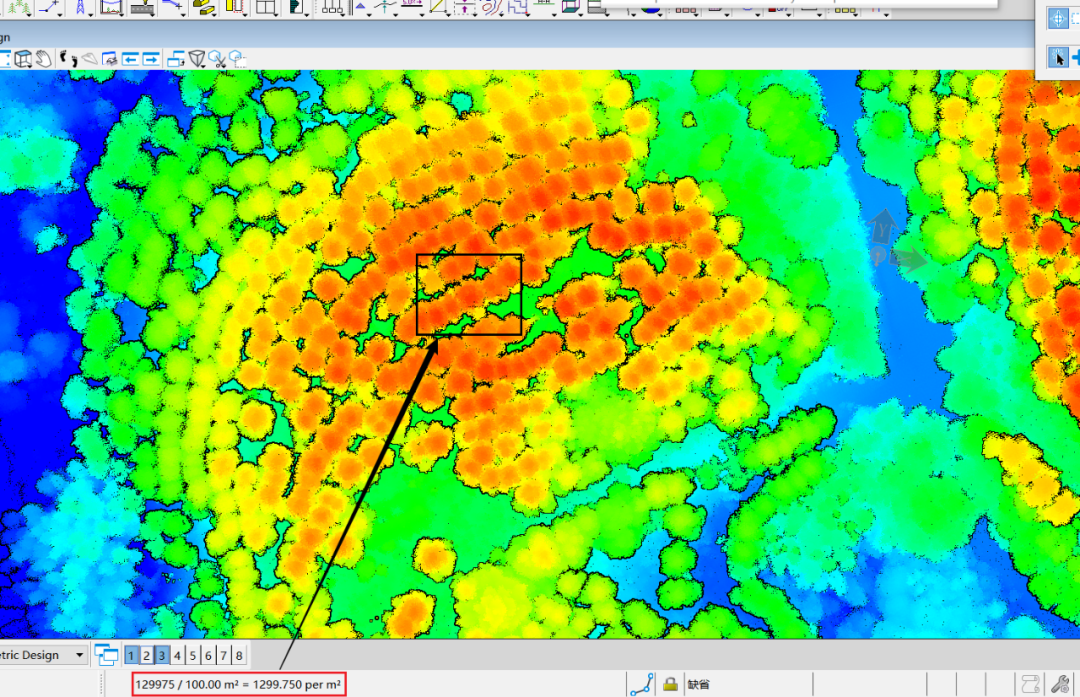The image size is (1080, 697).
Task: Click the green arrow of view axis triad
Action: (x=909, y=260)
